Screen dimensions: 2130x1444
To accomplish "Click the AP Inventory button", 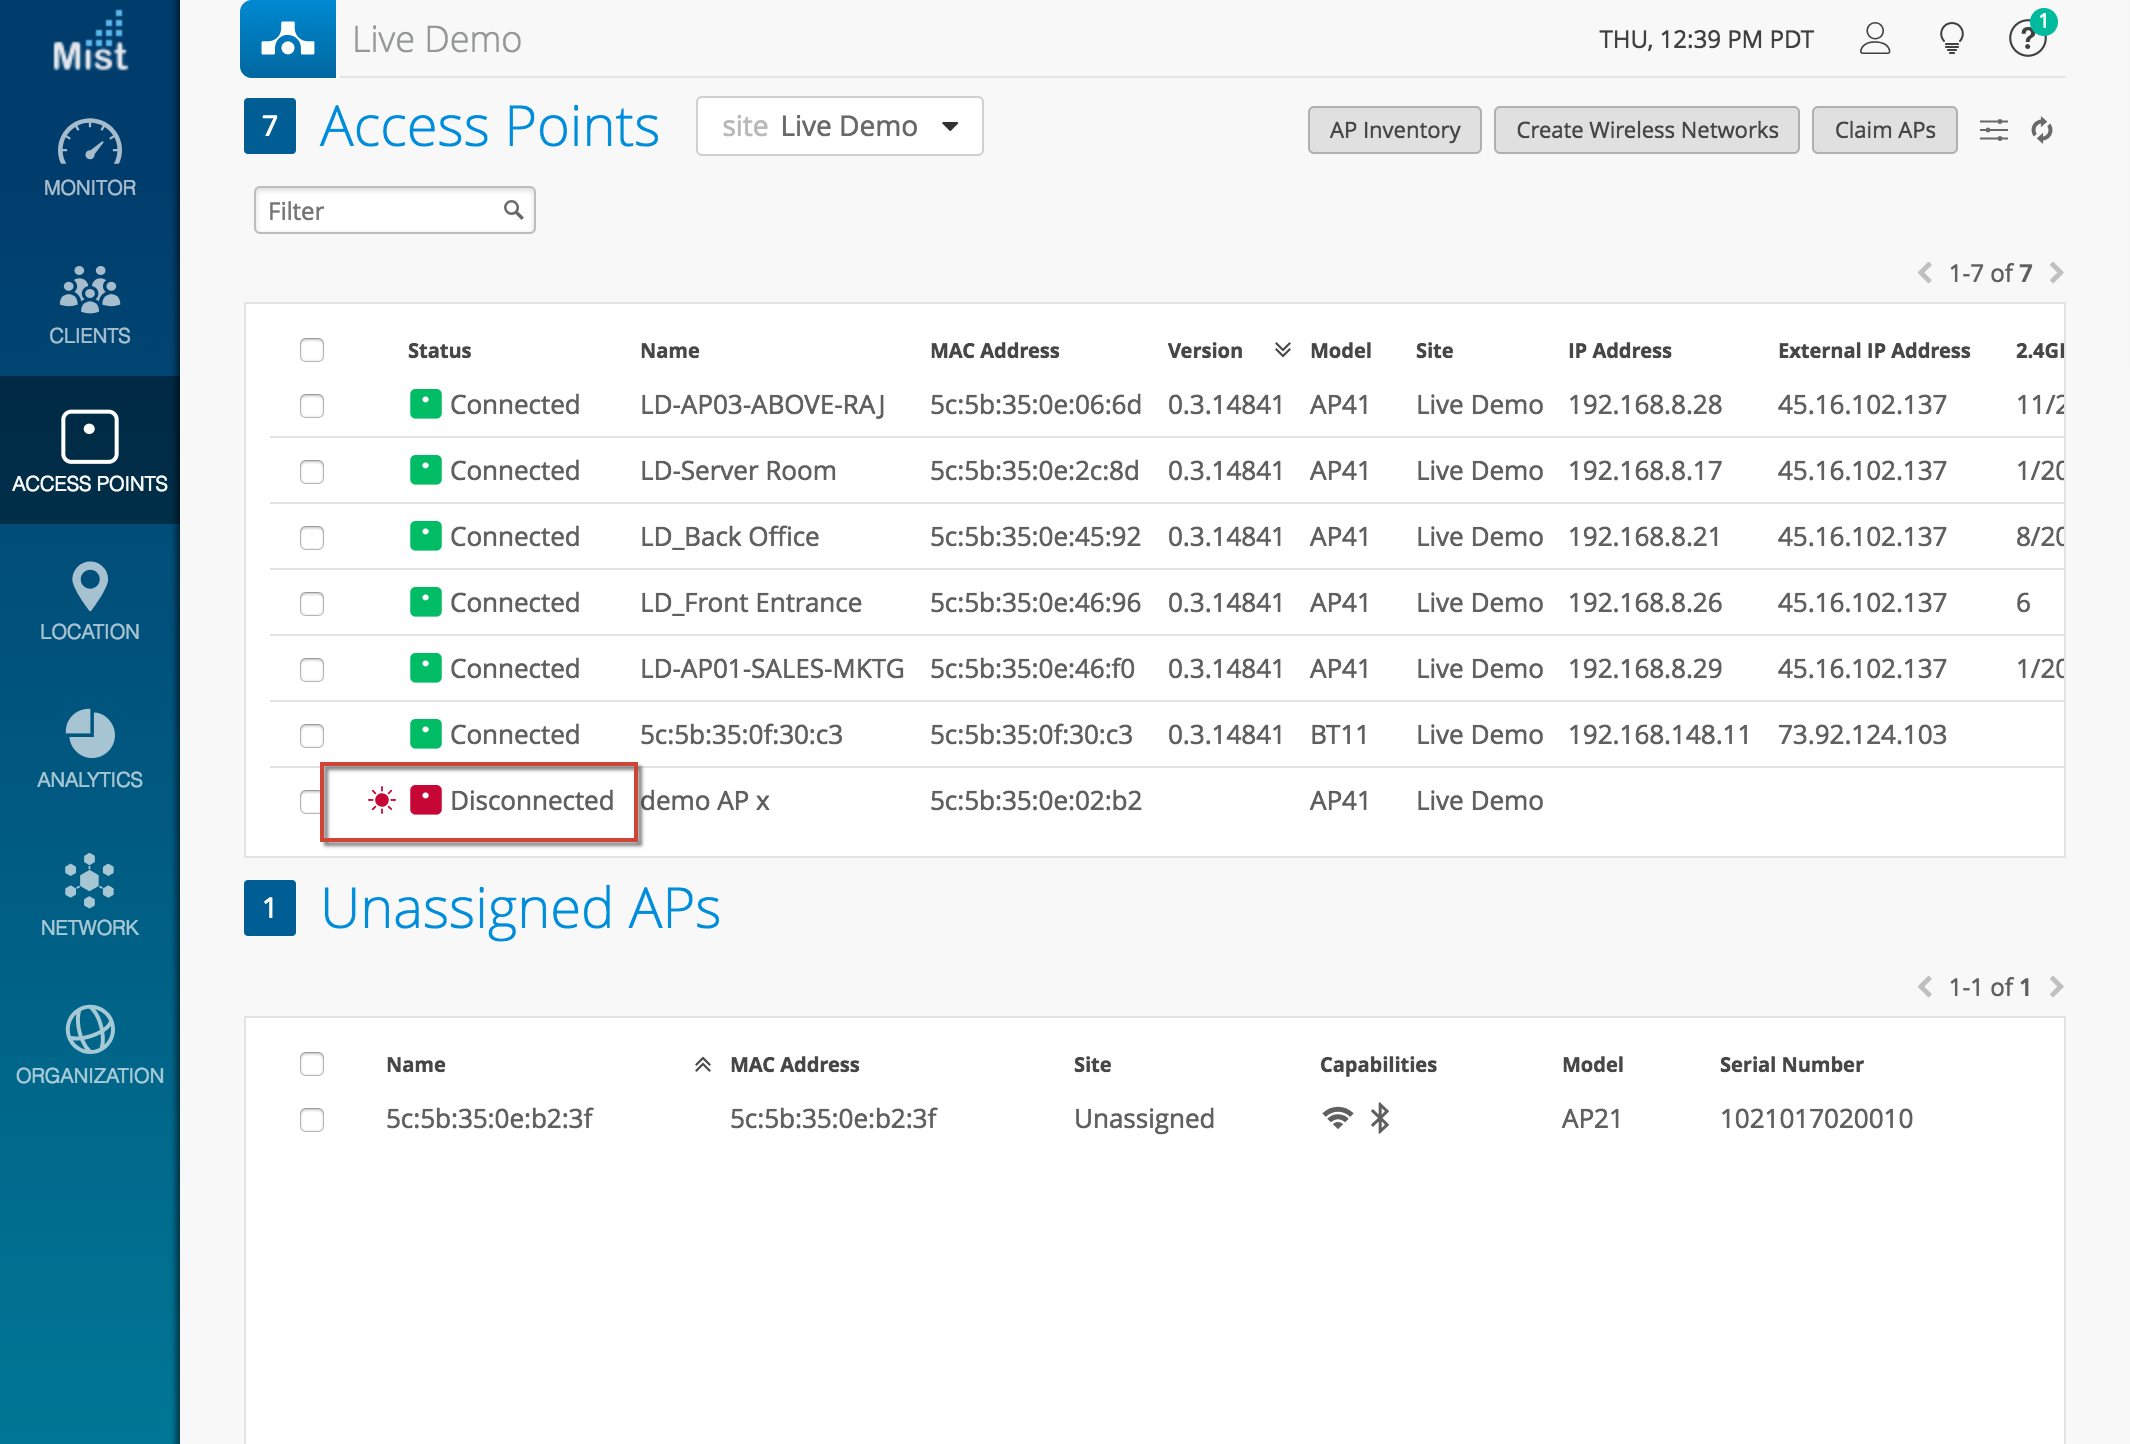I will (x=1394, y=130).
